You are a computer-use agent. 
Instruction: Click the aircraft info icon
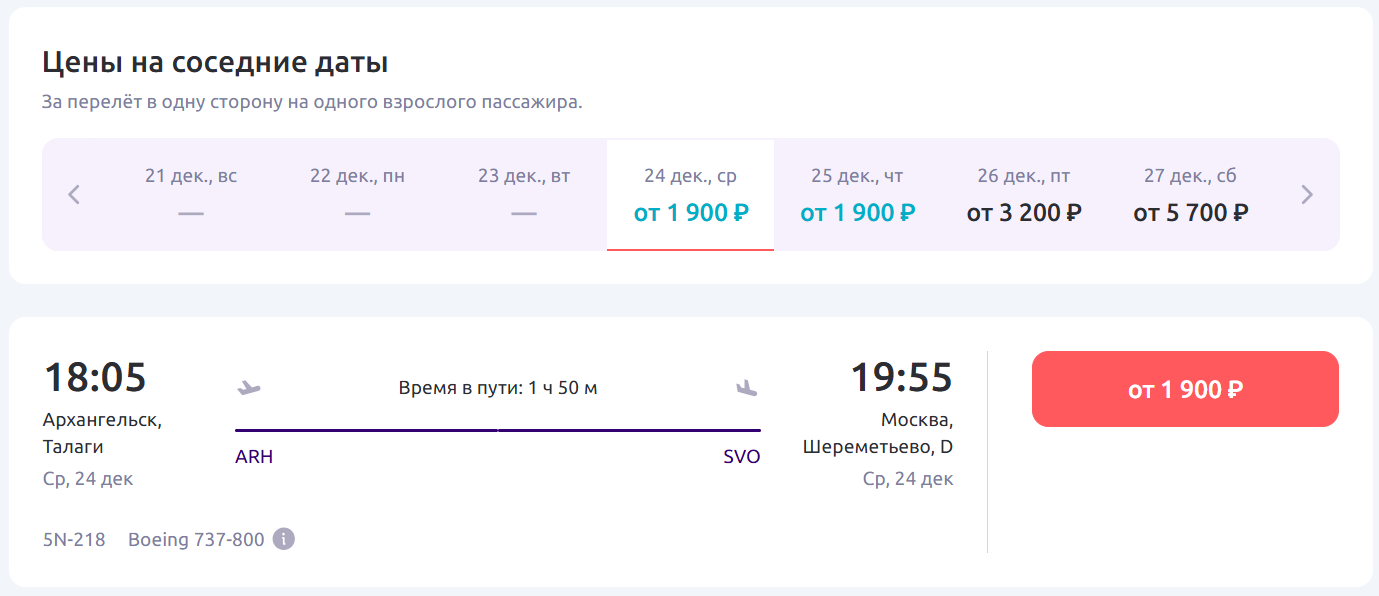pyautogui.click(x=284, y=539)
